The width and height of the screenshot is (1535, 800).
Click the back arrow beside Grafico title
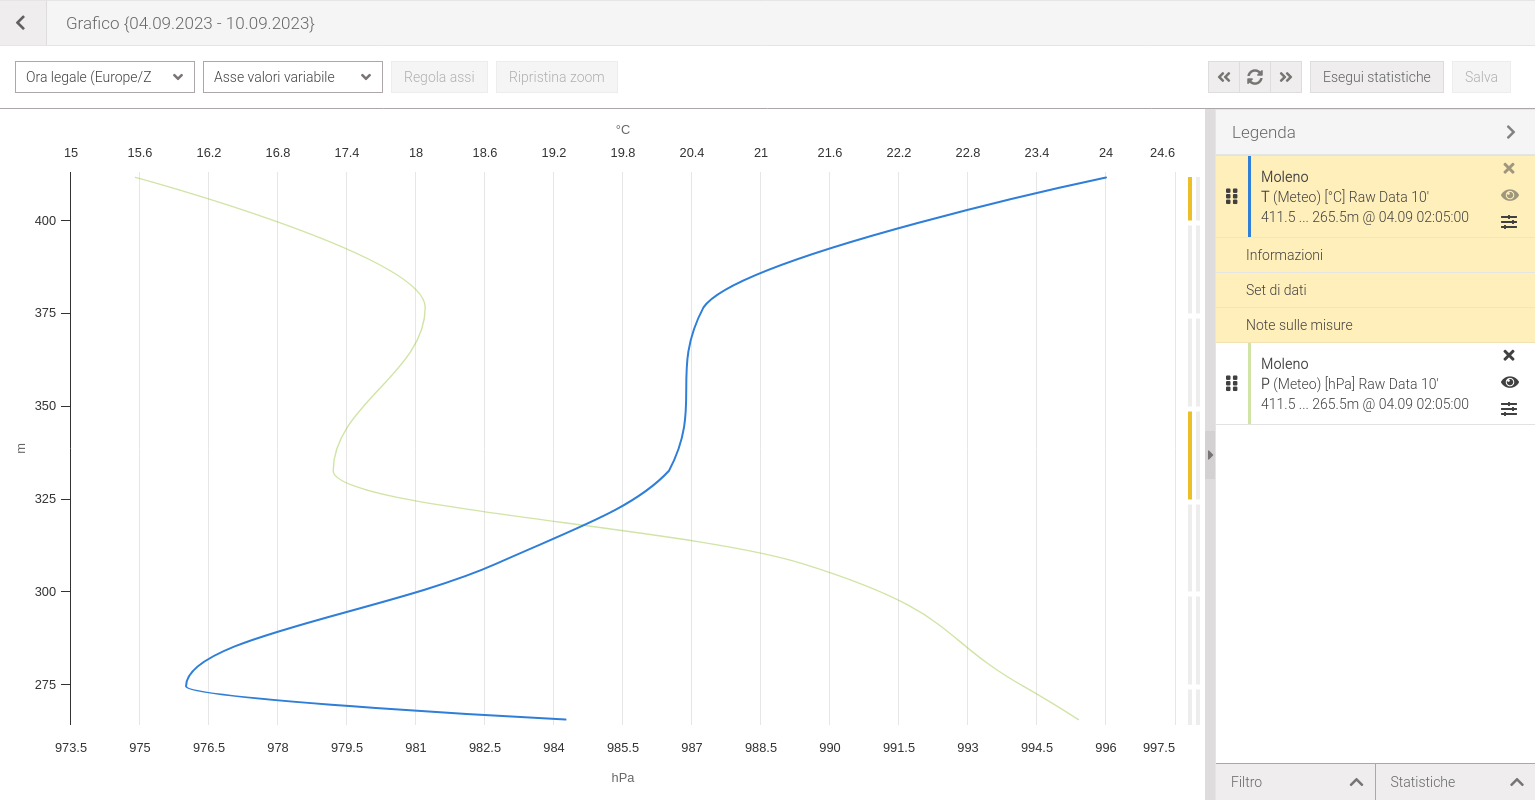pos(21,23)
